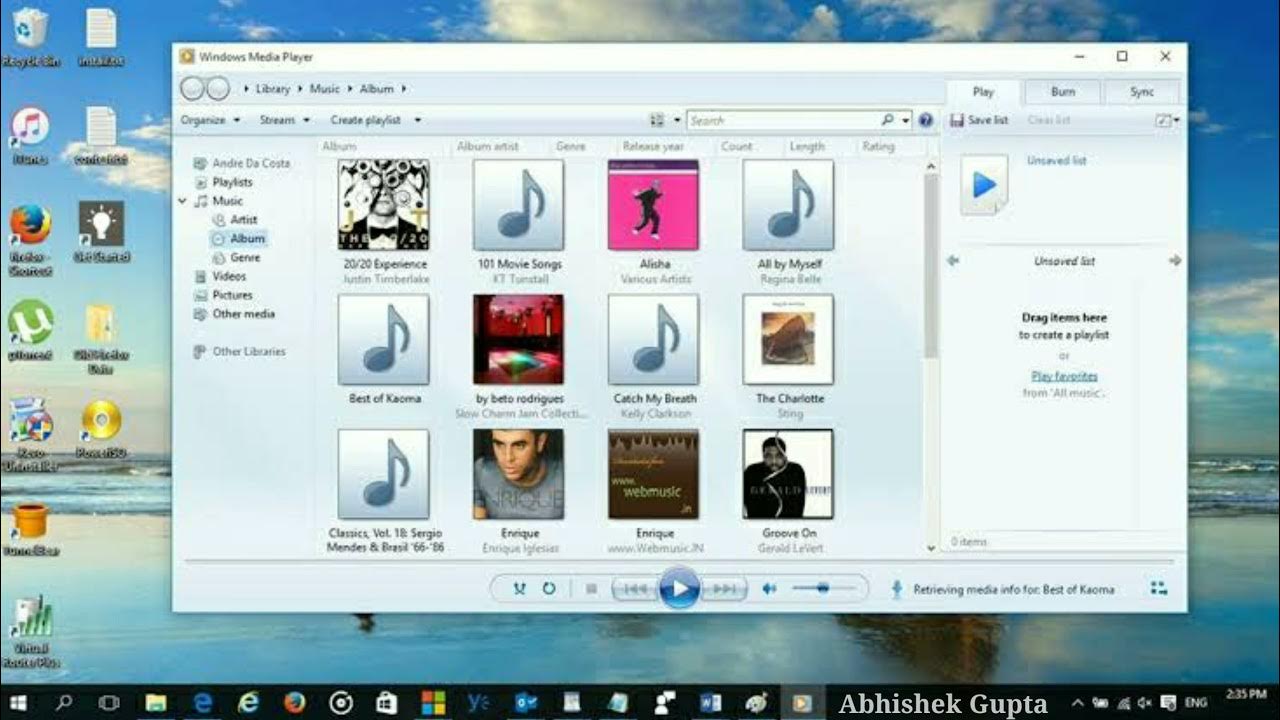This screenshot has height=720, width=1280.
Task: Select the Groove On album cover
Action: point(788,475)
